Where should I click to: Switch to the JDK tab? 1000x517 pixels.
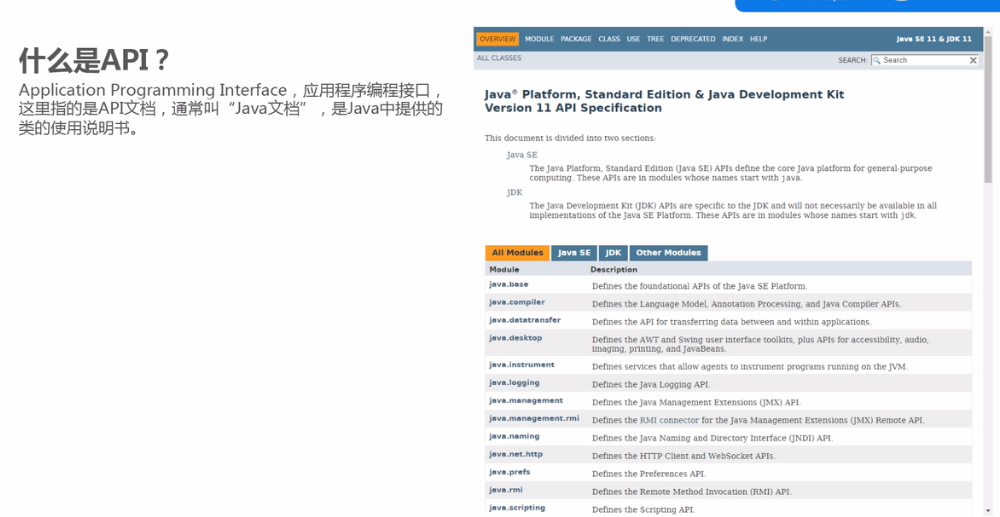point(613,252)
